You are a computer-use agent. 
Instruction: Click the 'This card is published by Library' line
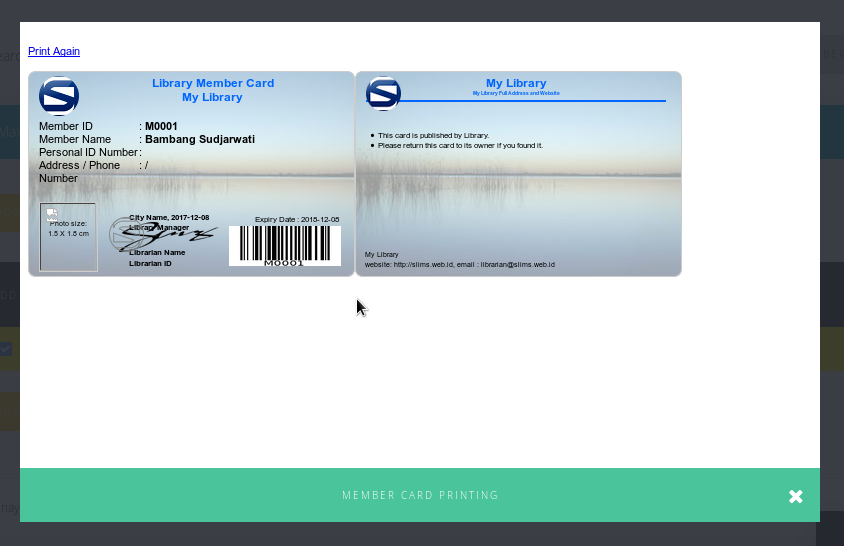(433, 135)
